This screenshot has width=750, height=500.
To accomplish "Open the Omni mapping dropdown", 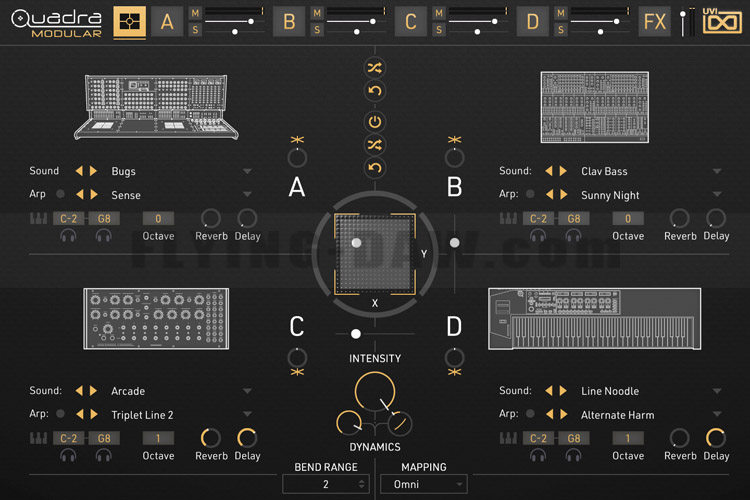I will click(424, 484).
